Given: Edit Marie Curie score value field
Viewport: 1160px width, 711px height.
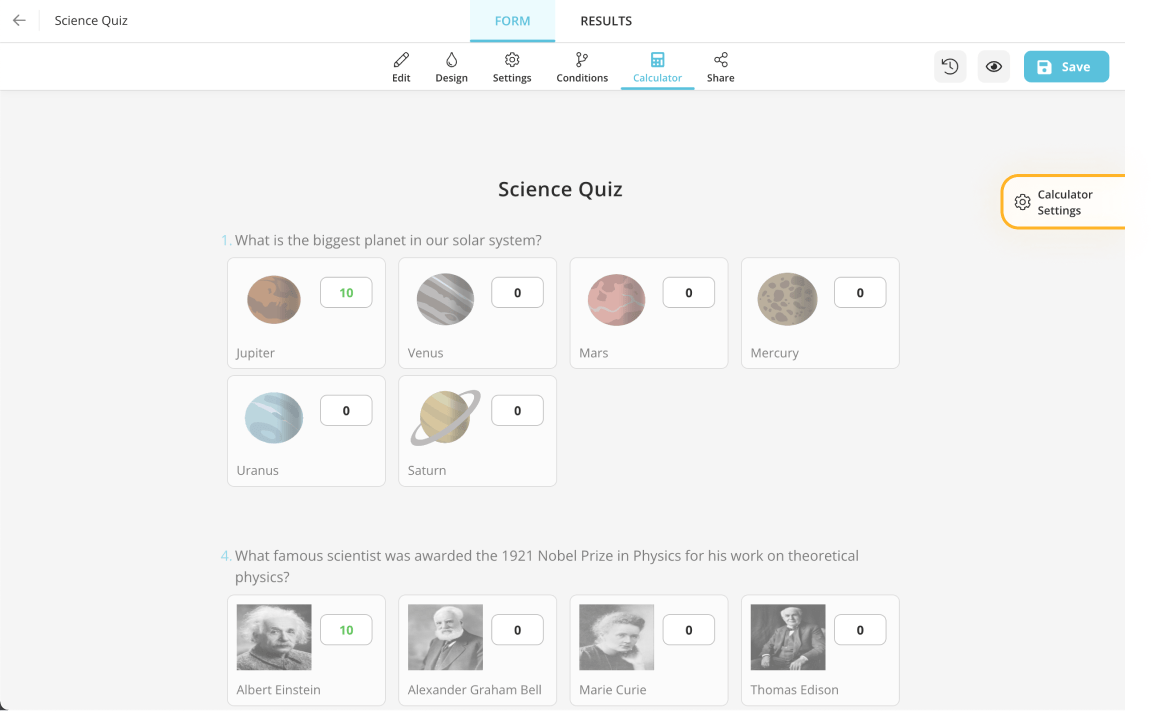Looking at the screenshot, I should [688, 630].
